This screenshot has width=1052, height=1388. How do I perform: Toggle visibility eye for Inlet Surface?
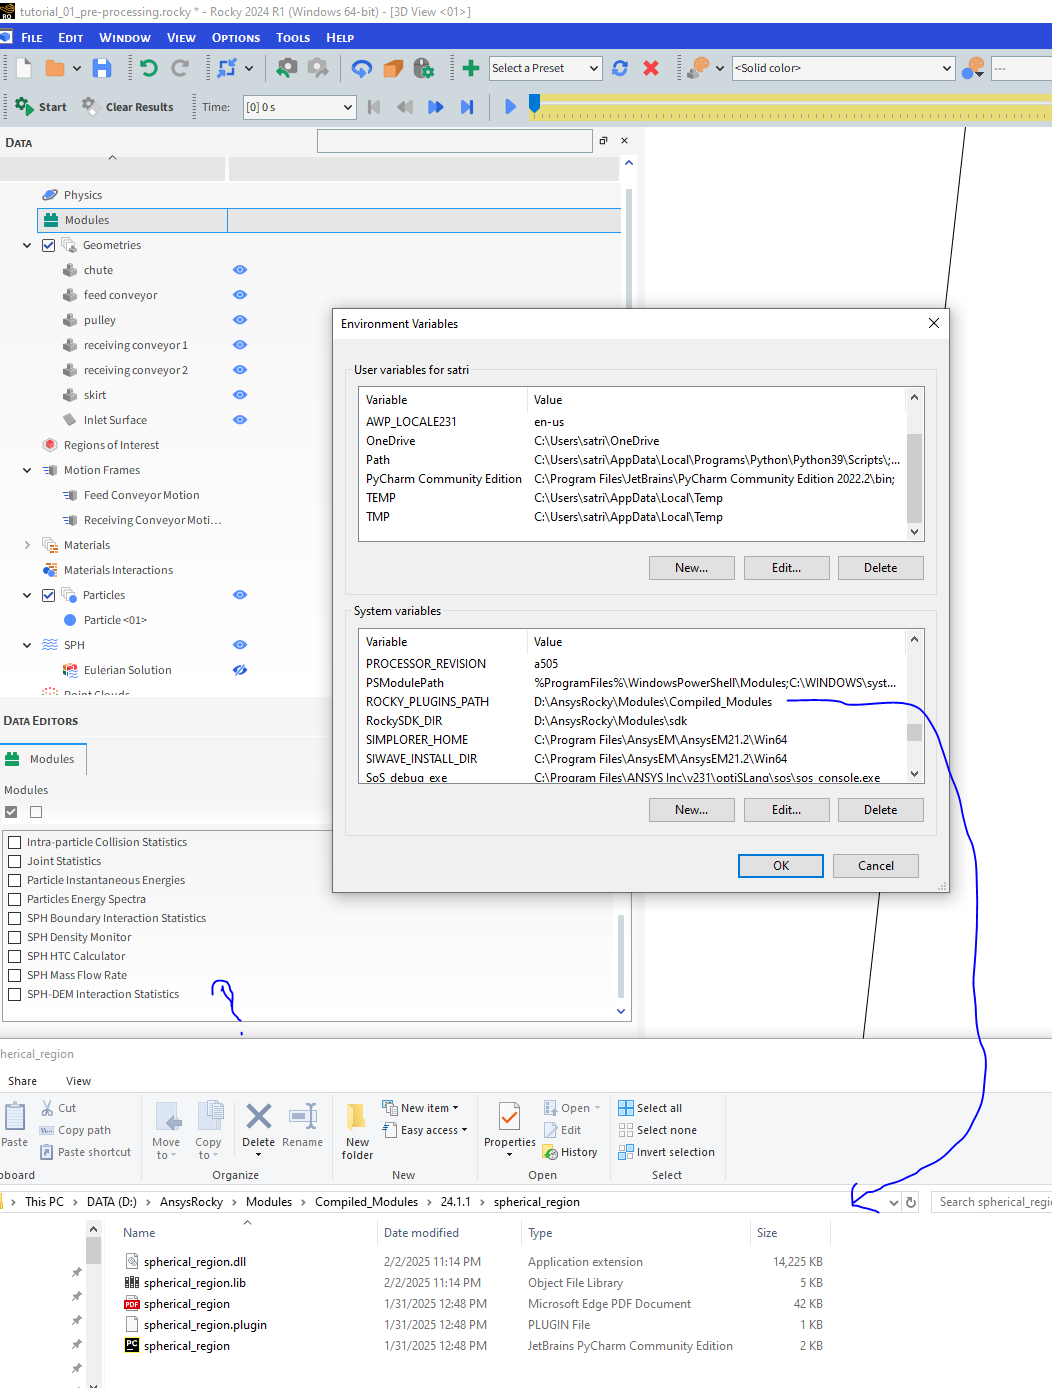(x=240, y=420)
